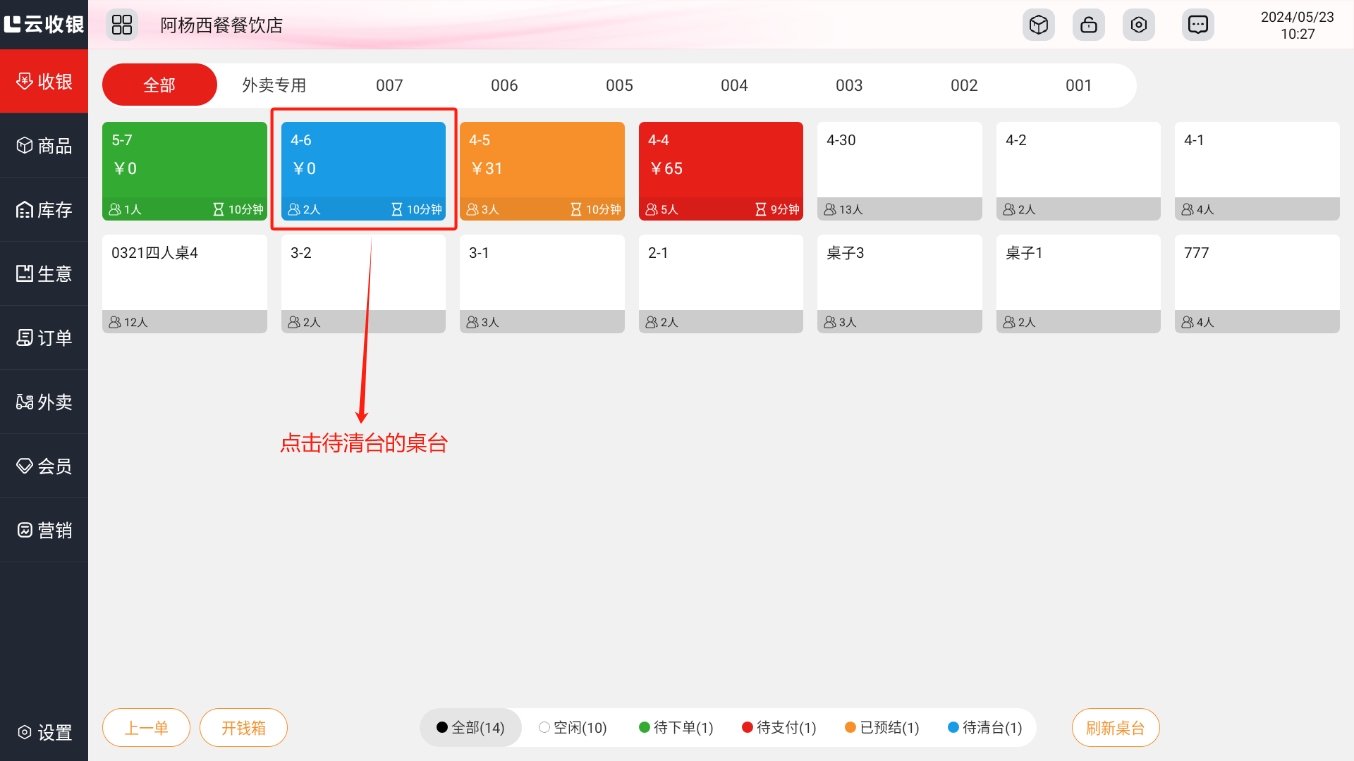Viewport: 1354px width, 761px height.
Task: Open 会员 members section in sidebar
Action: point(44,466)
